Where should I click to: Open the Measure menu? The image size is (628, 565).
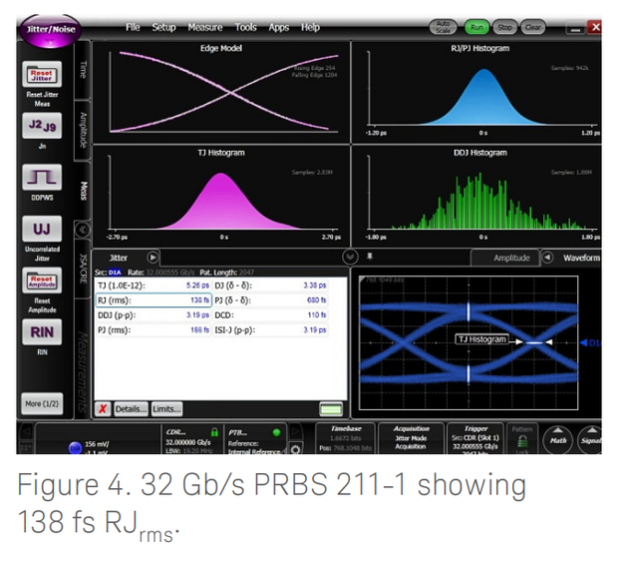click(205, 27)
